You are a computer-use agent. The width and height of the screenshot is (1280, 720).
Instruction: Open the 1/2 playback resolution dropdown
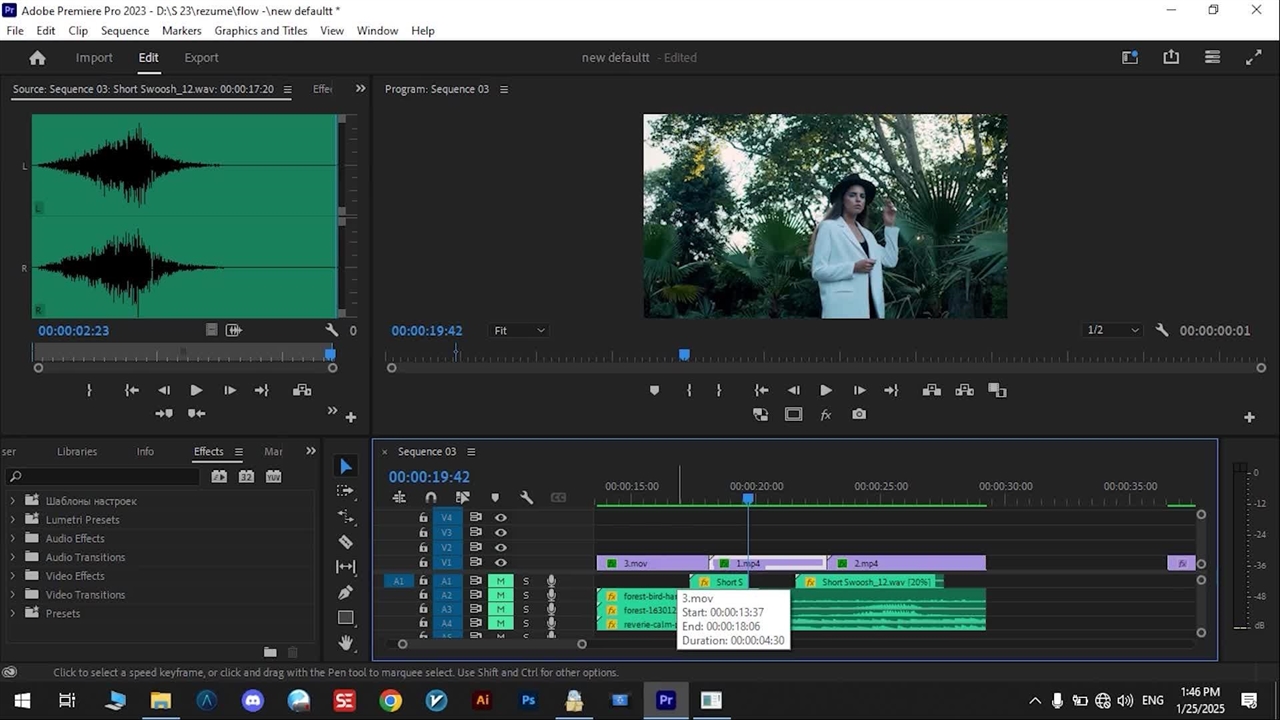(1113, 331)
